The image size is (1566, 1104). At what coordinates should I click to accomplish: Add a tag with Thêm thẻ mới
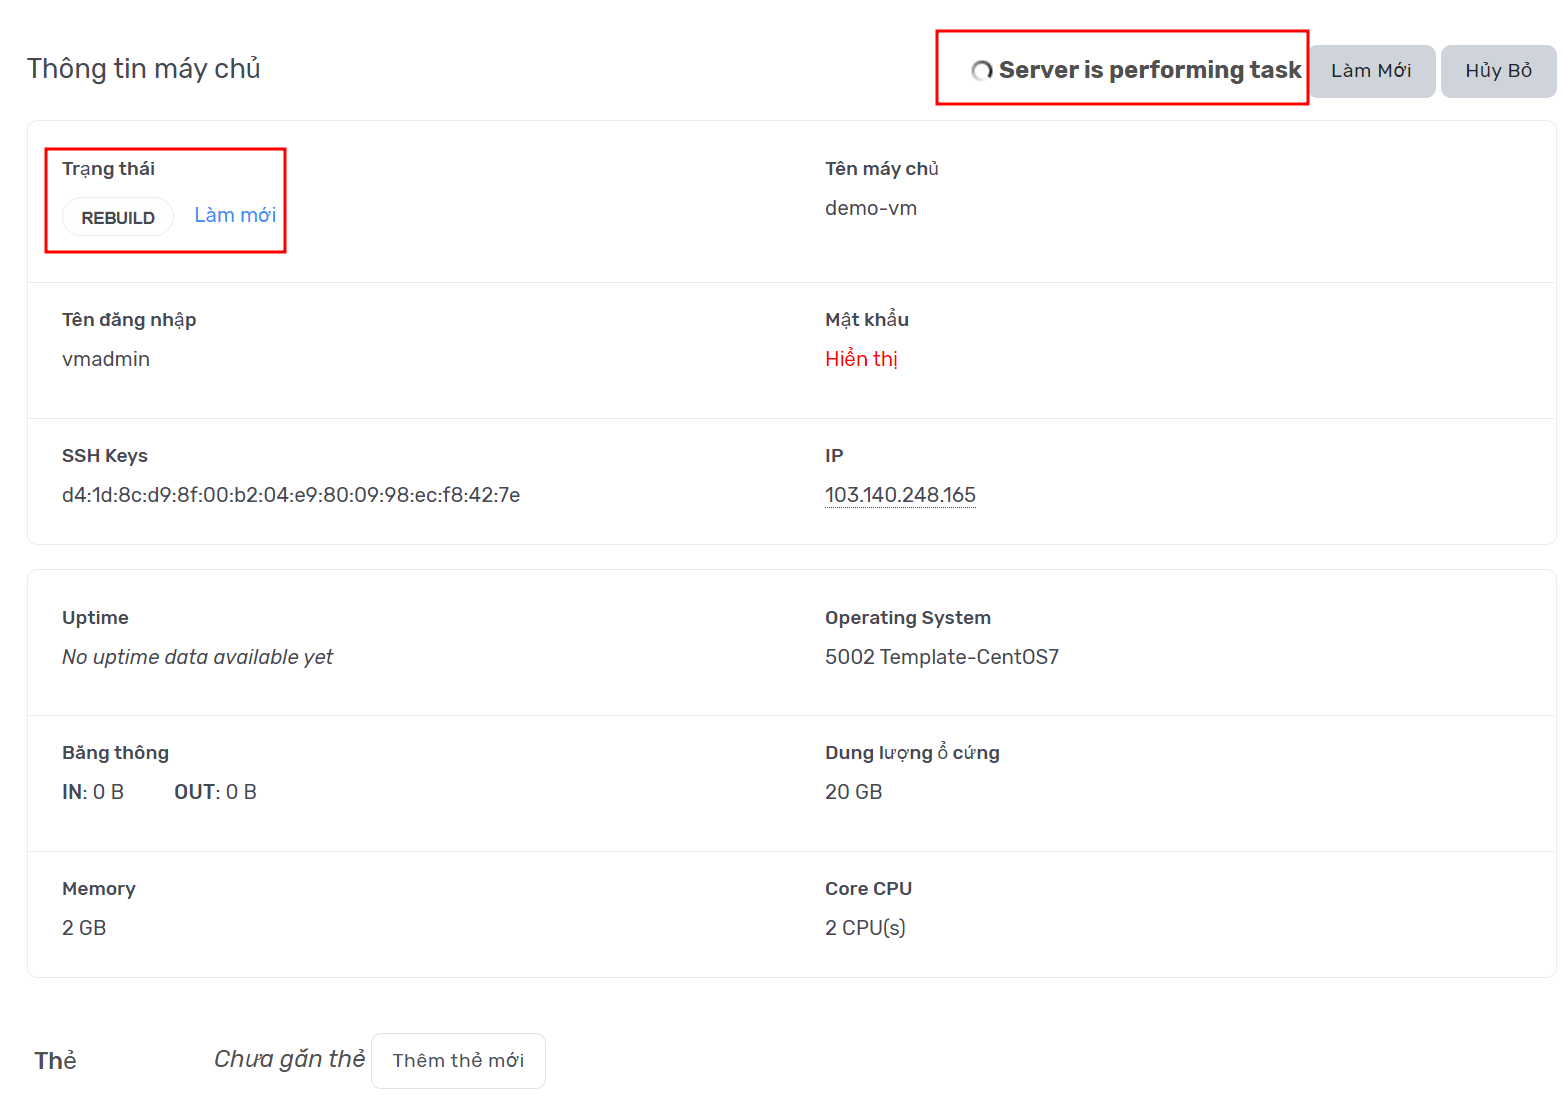click(458, 1060)
